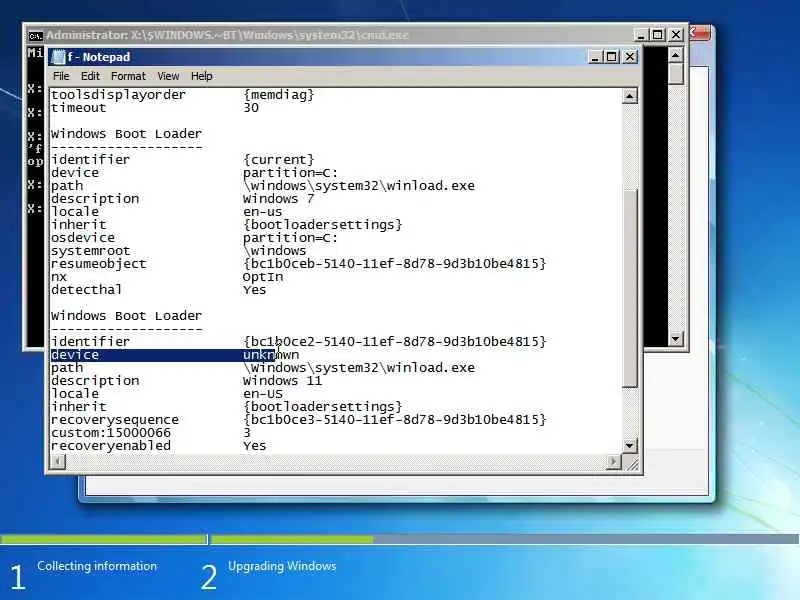Open the View menu in Notepad
The width and height of the screenshot is (800, 600).
(168, 76)
